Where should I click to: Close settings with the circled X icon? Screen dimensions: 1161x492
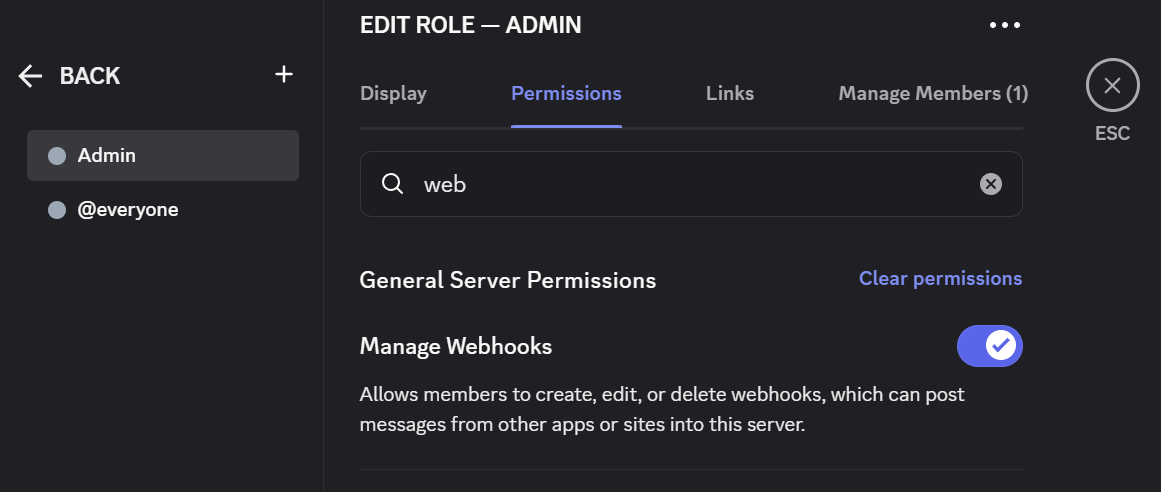pyautogui.click(x=1112, y=86)
